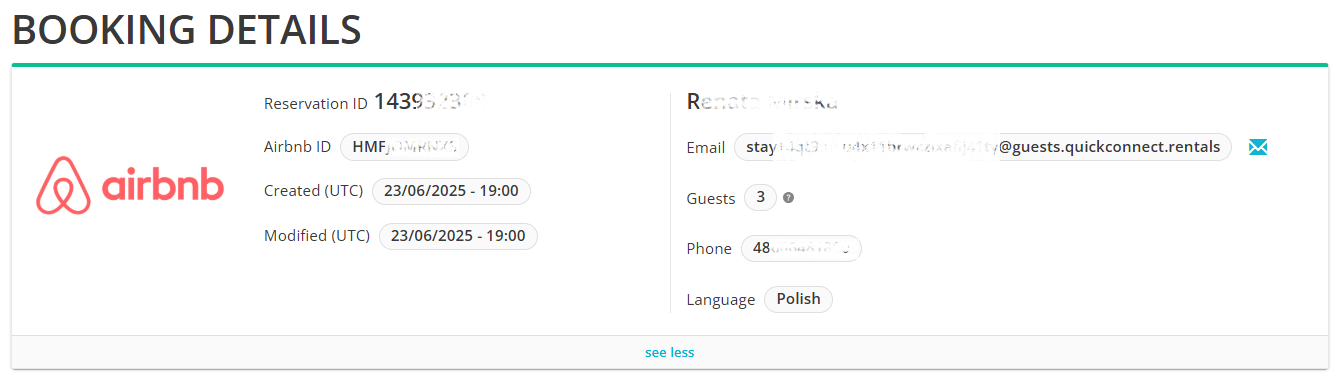Click the guest name heading

point(762,101)
